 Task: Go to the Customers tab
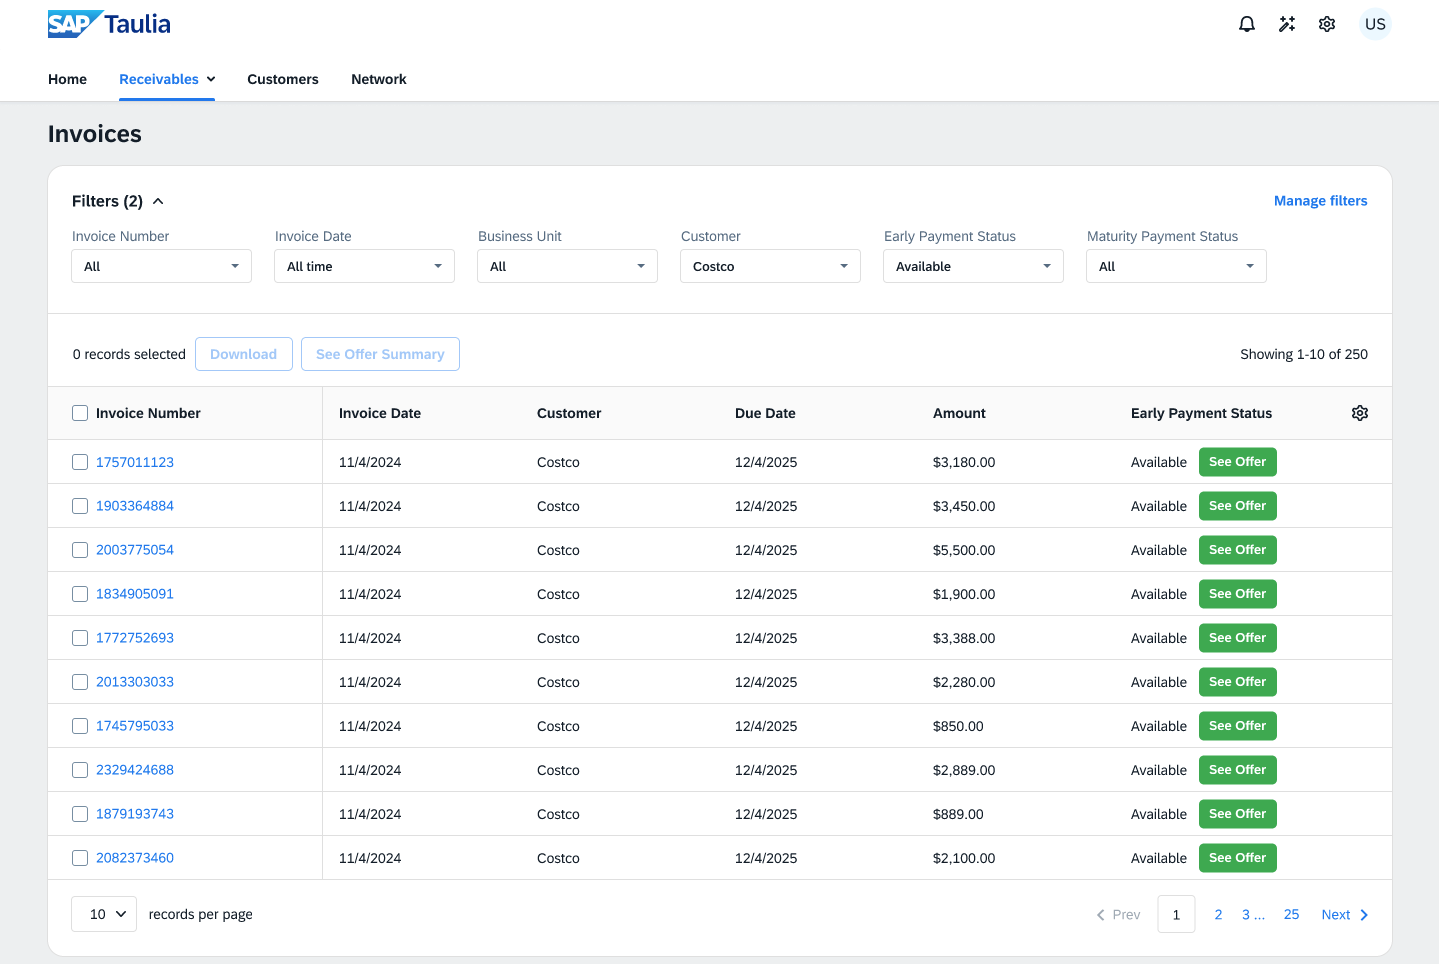(283, 79)
